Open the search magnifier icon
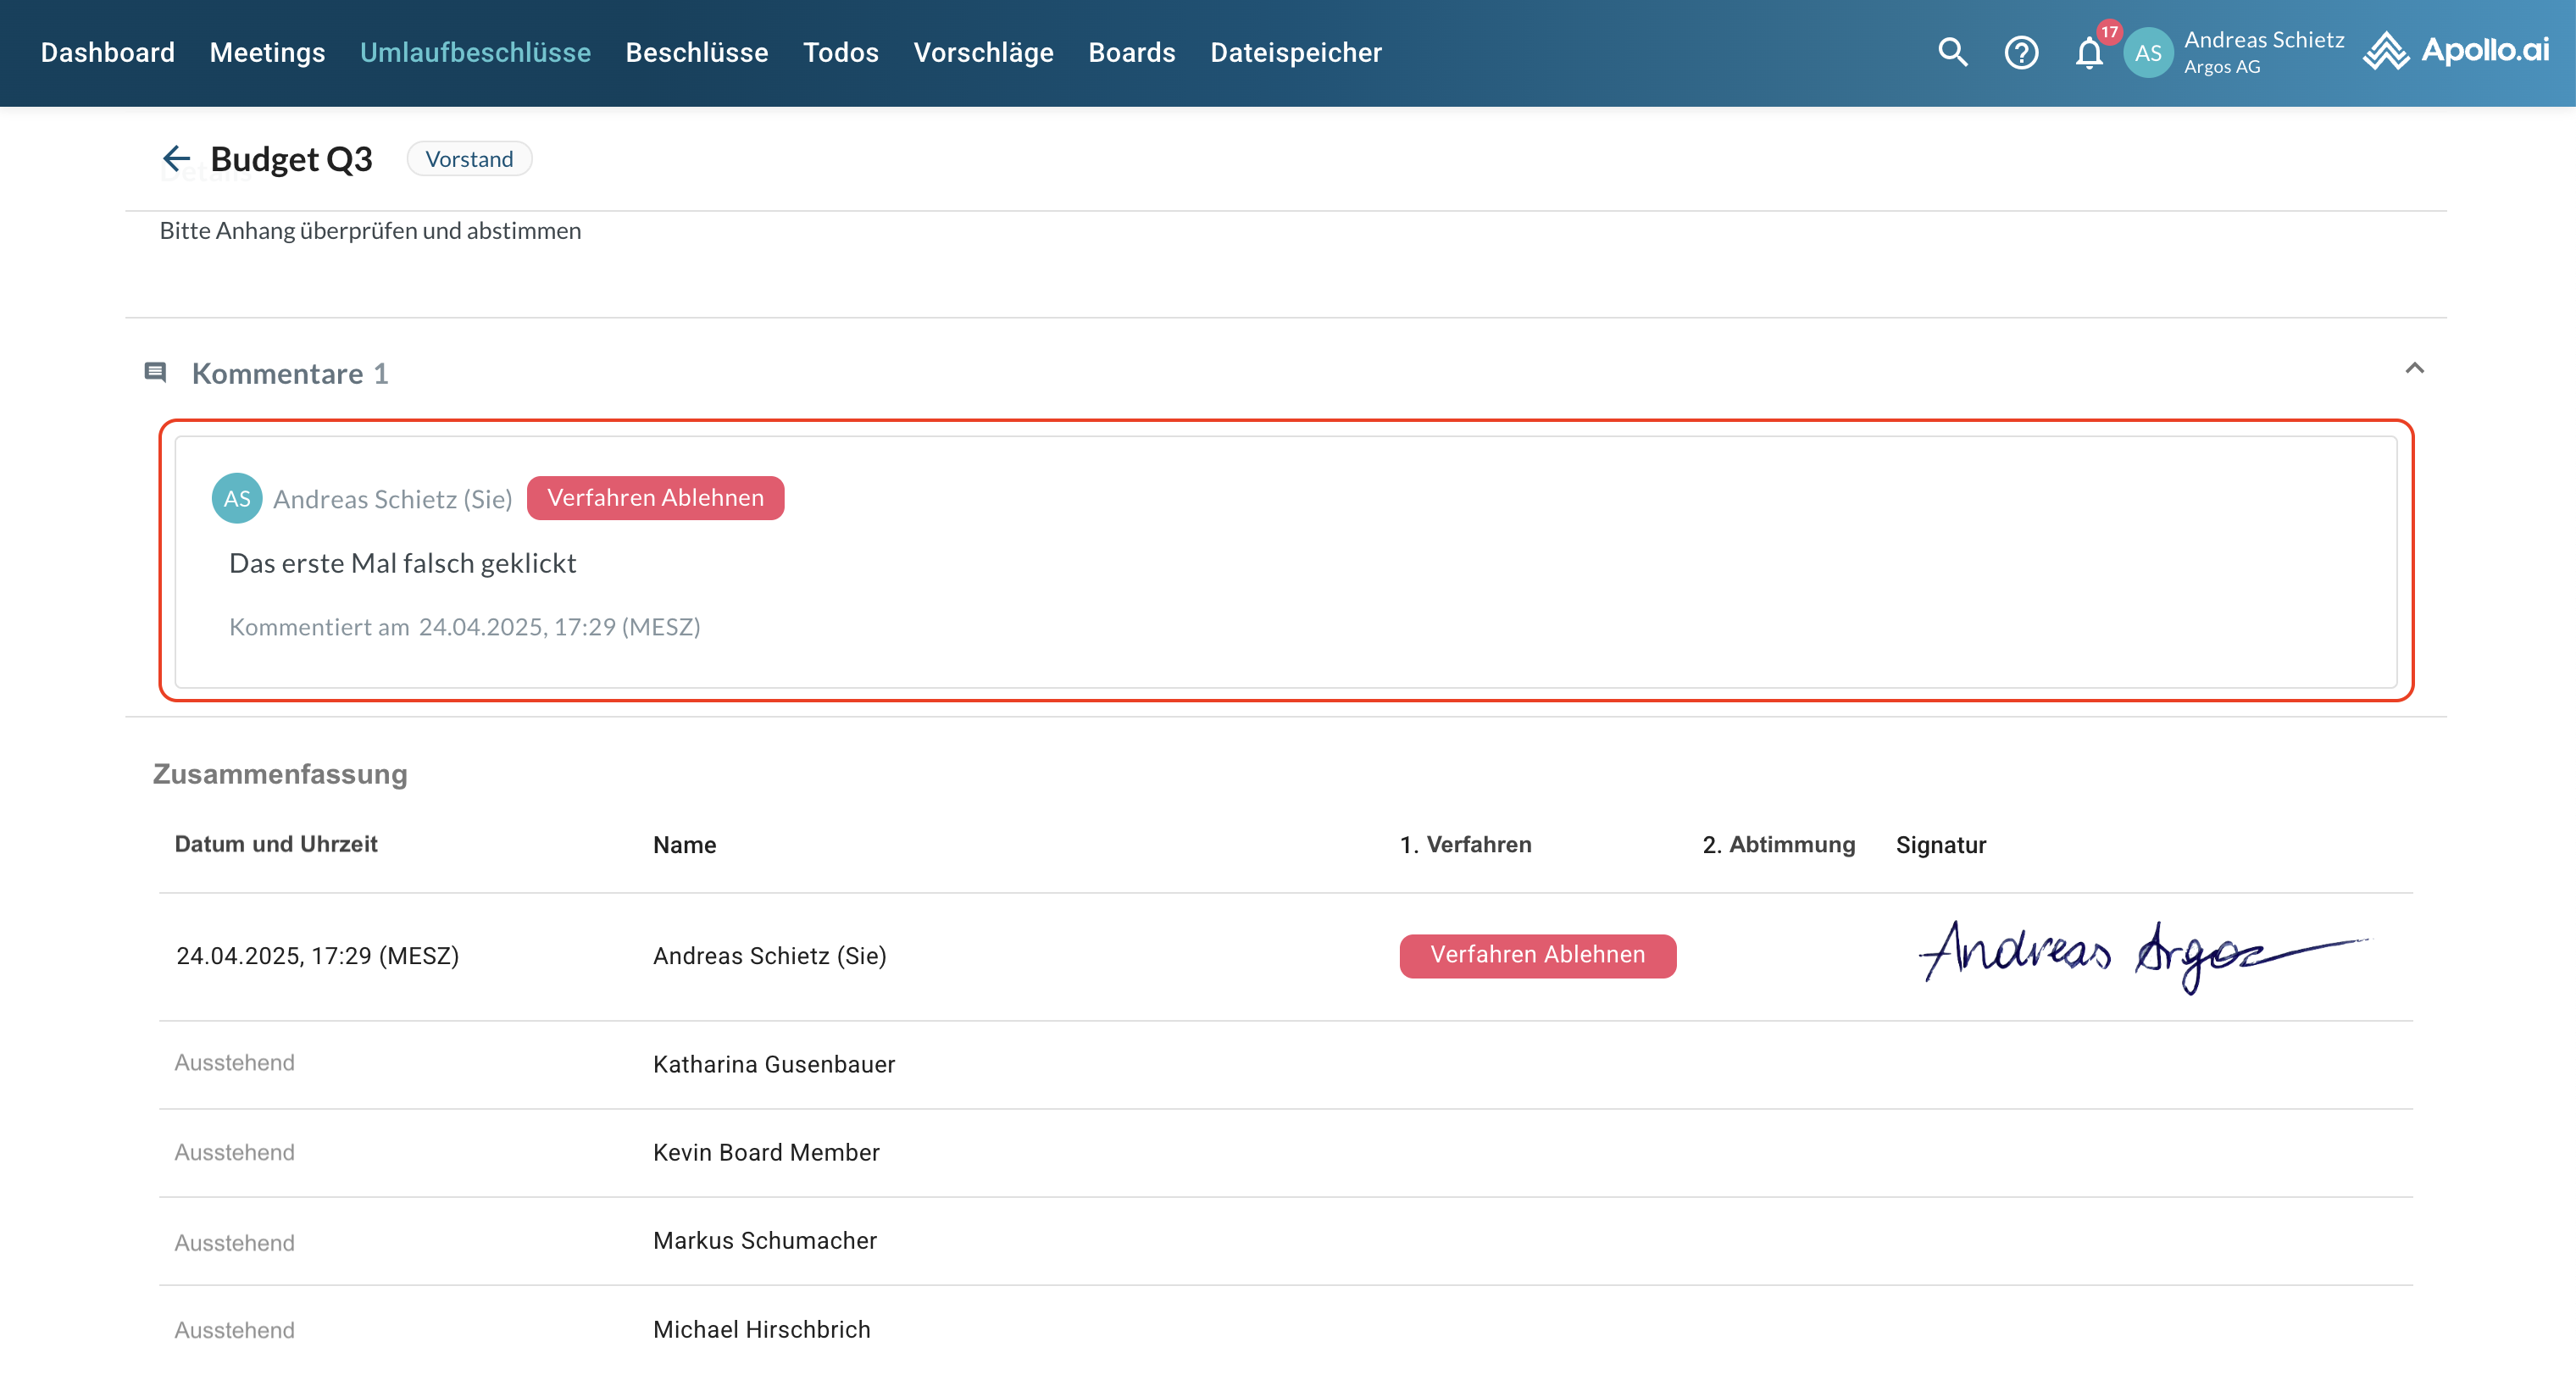This screenshot has height=1386, width=2576. 1952,52
